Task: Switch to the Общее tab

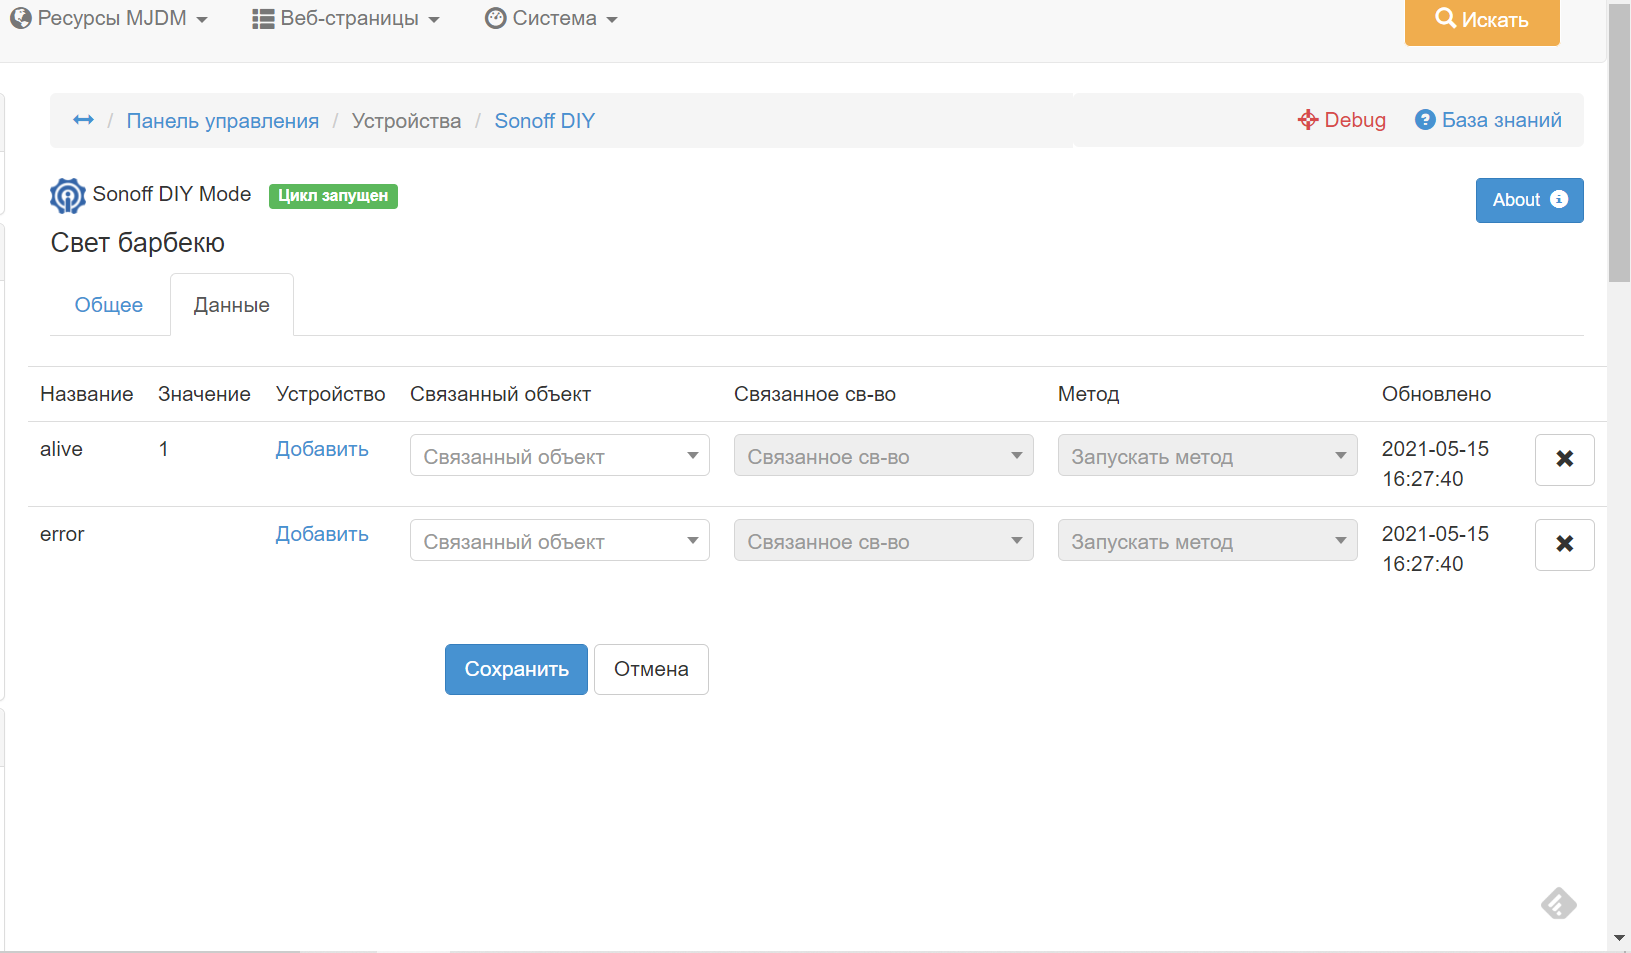Action: pos(109,305)
